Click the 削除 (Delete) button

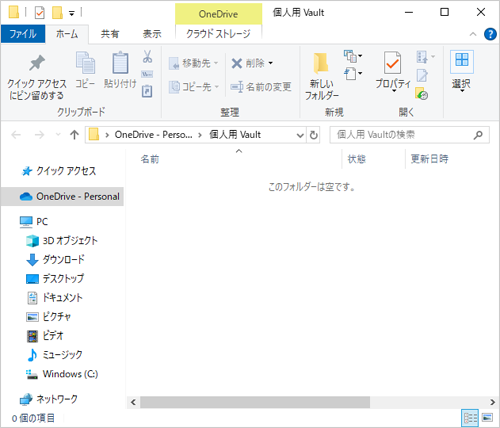248,63
